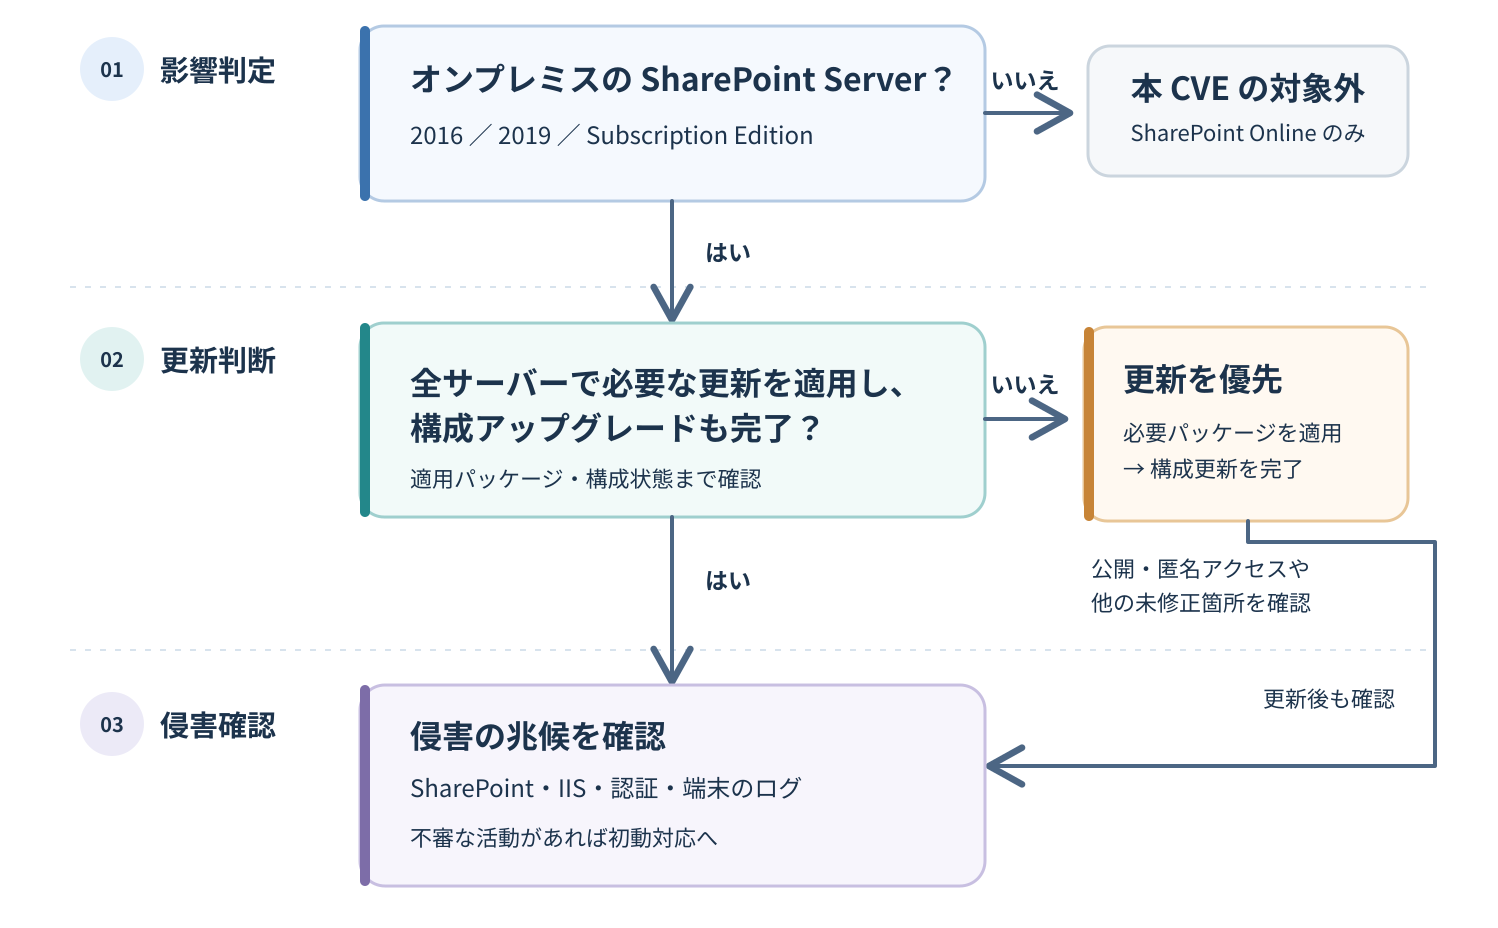Select the 更新判断 stage label

(x=218, y=360)
